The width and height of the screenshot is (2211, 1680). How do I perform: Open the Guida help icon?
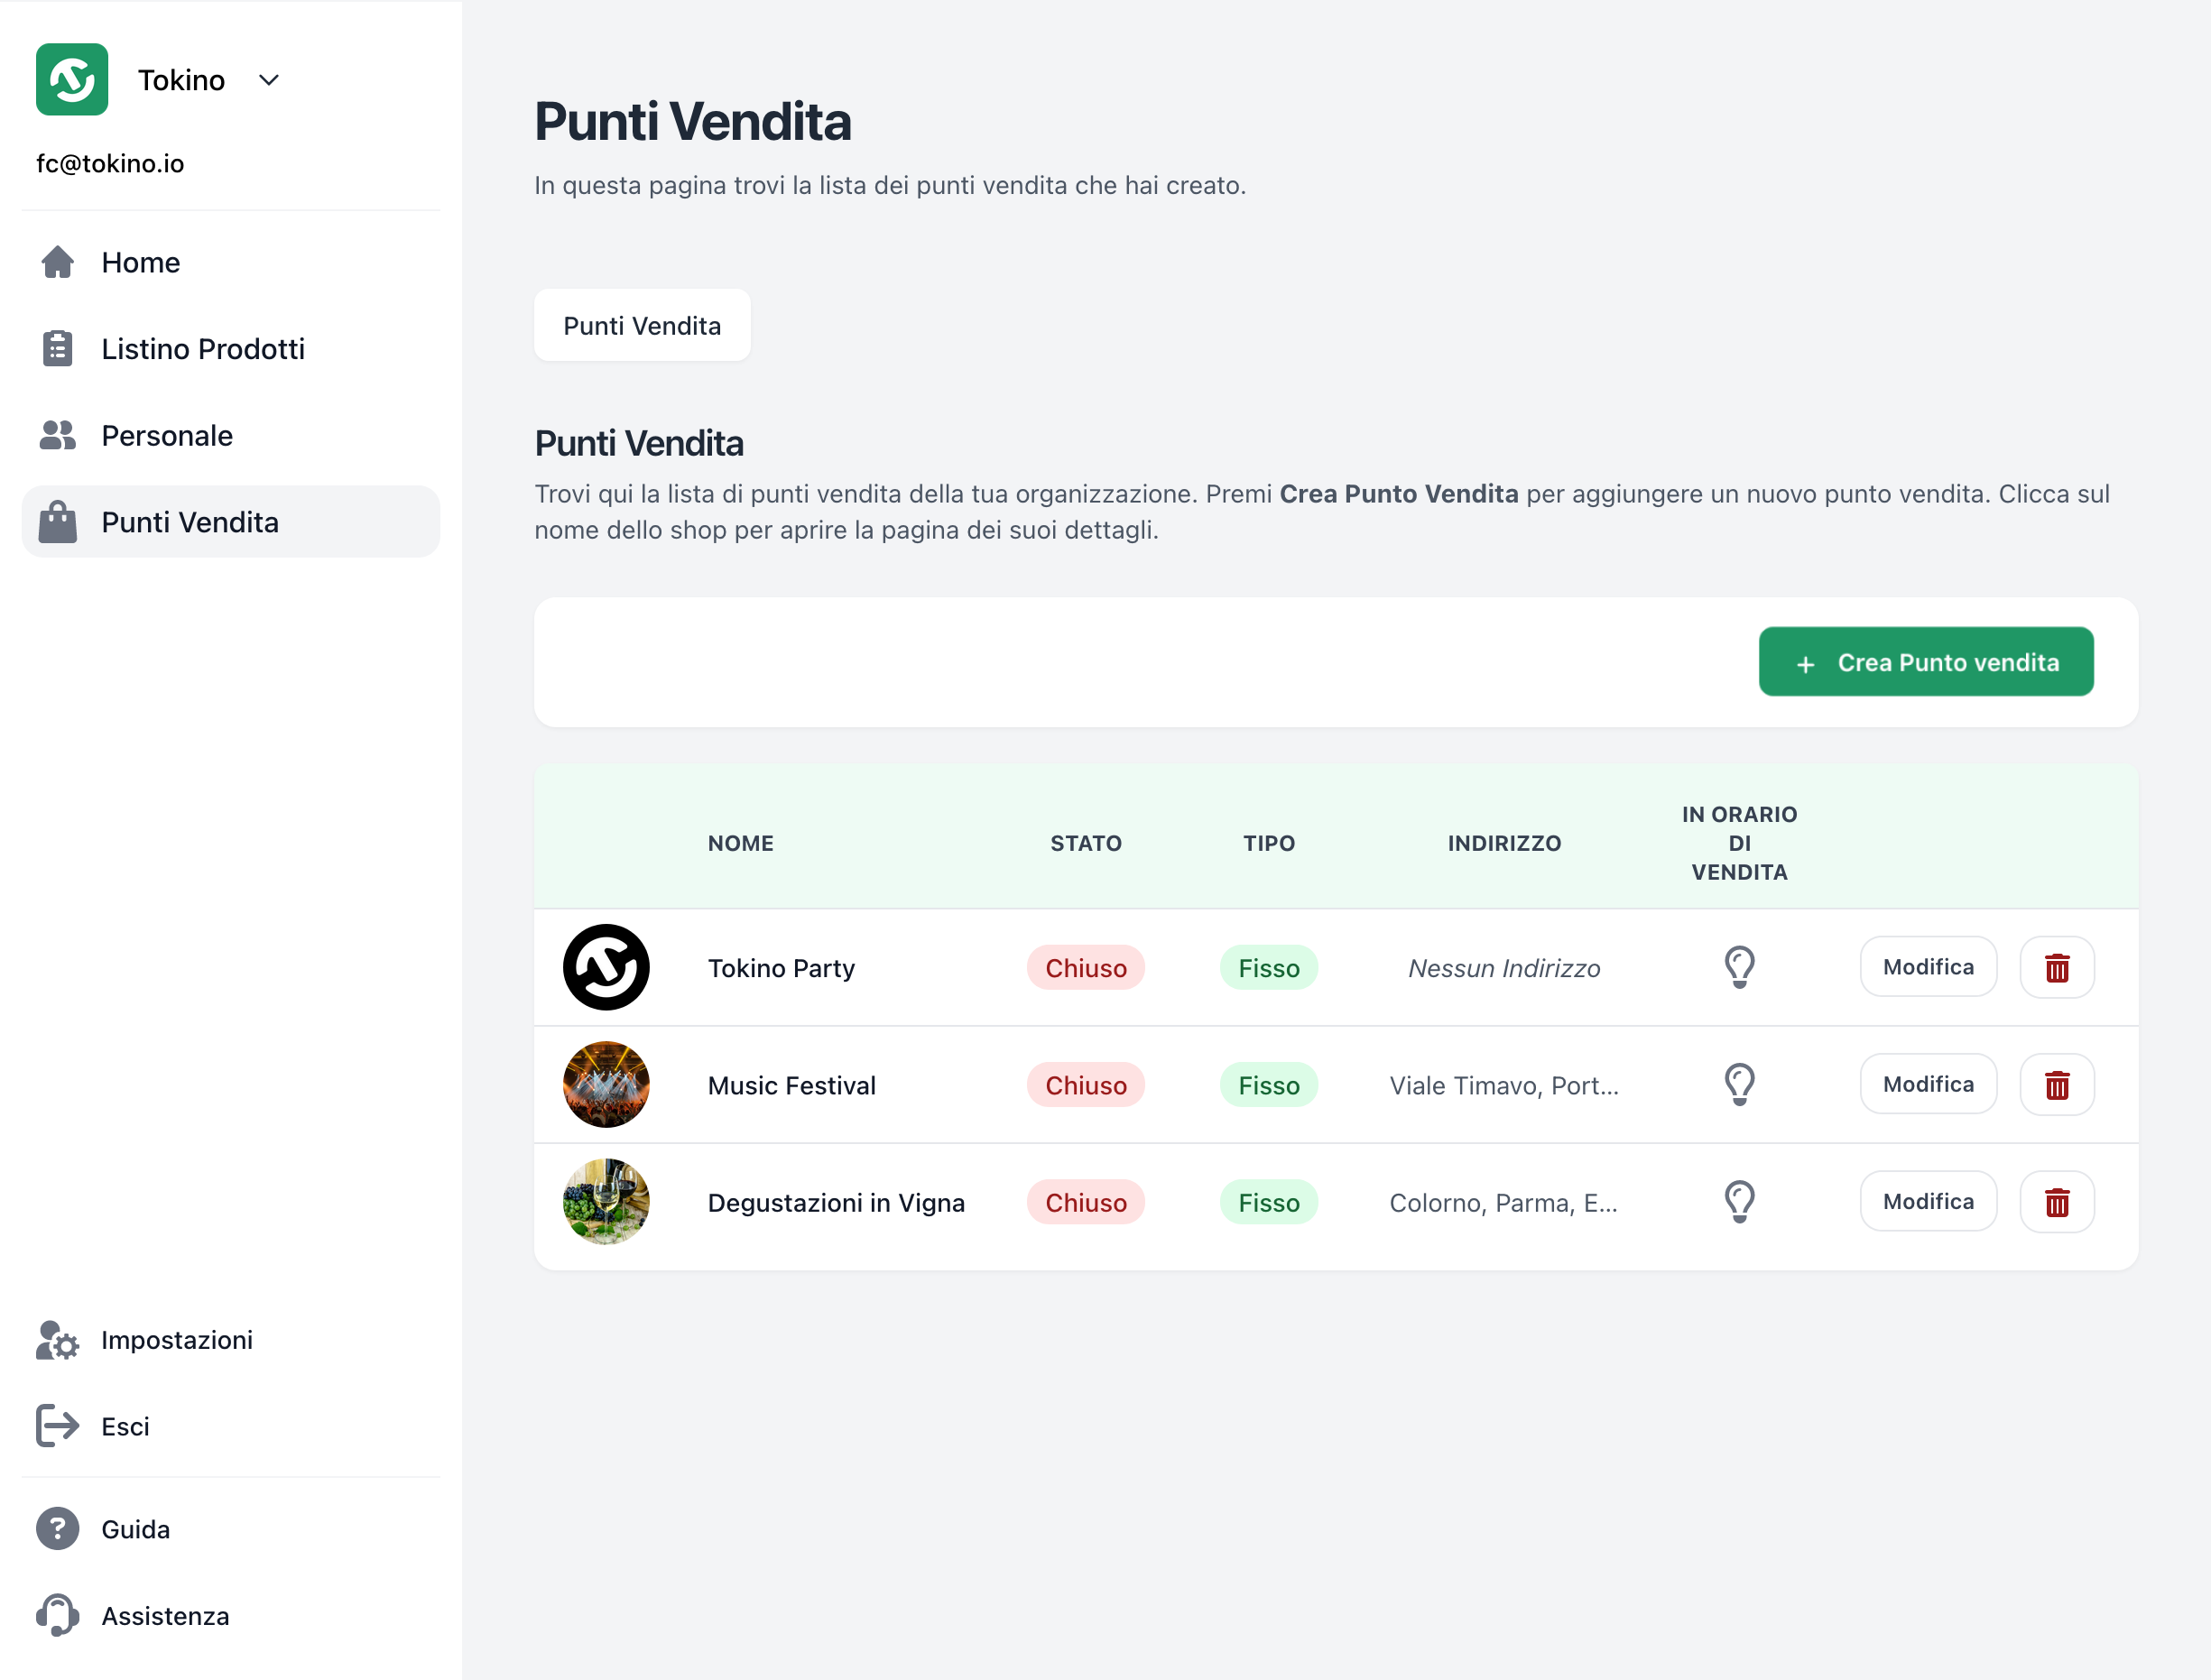58,1529
